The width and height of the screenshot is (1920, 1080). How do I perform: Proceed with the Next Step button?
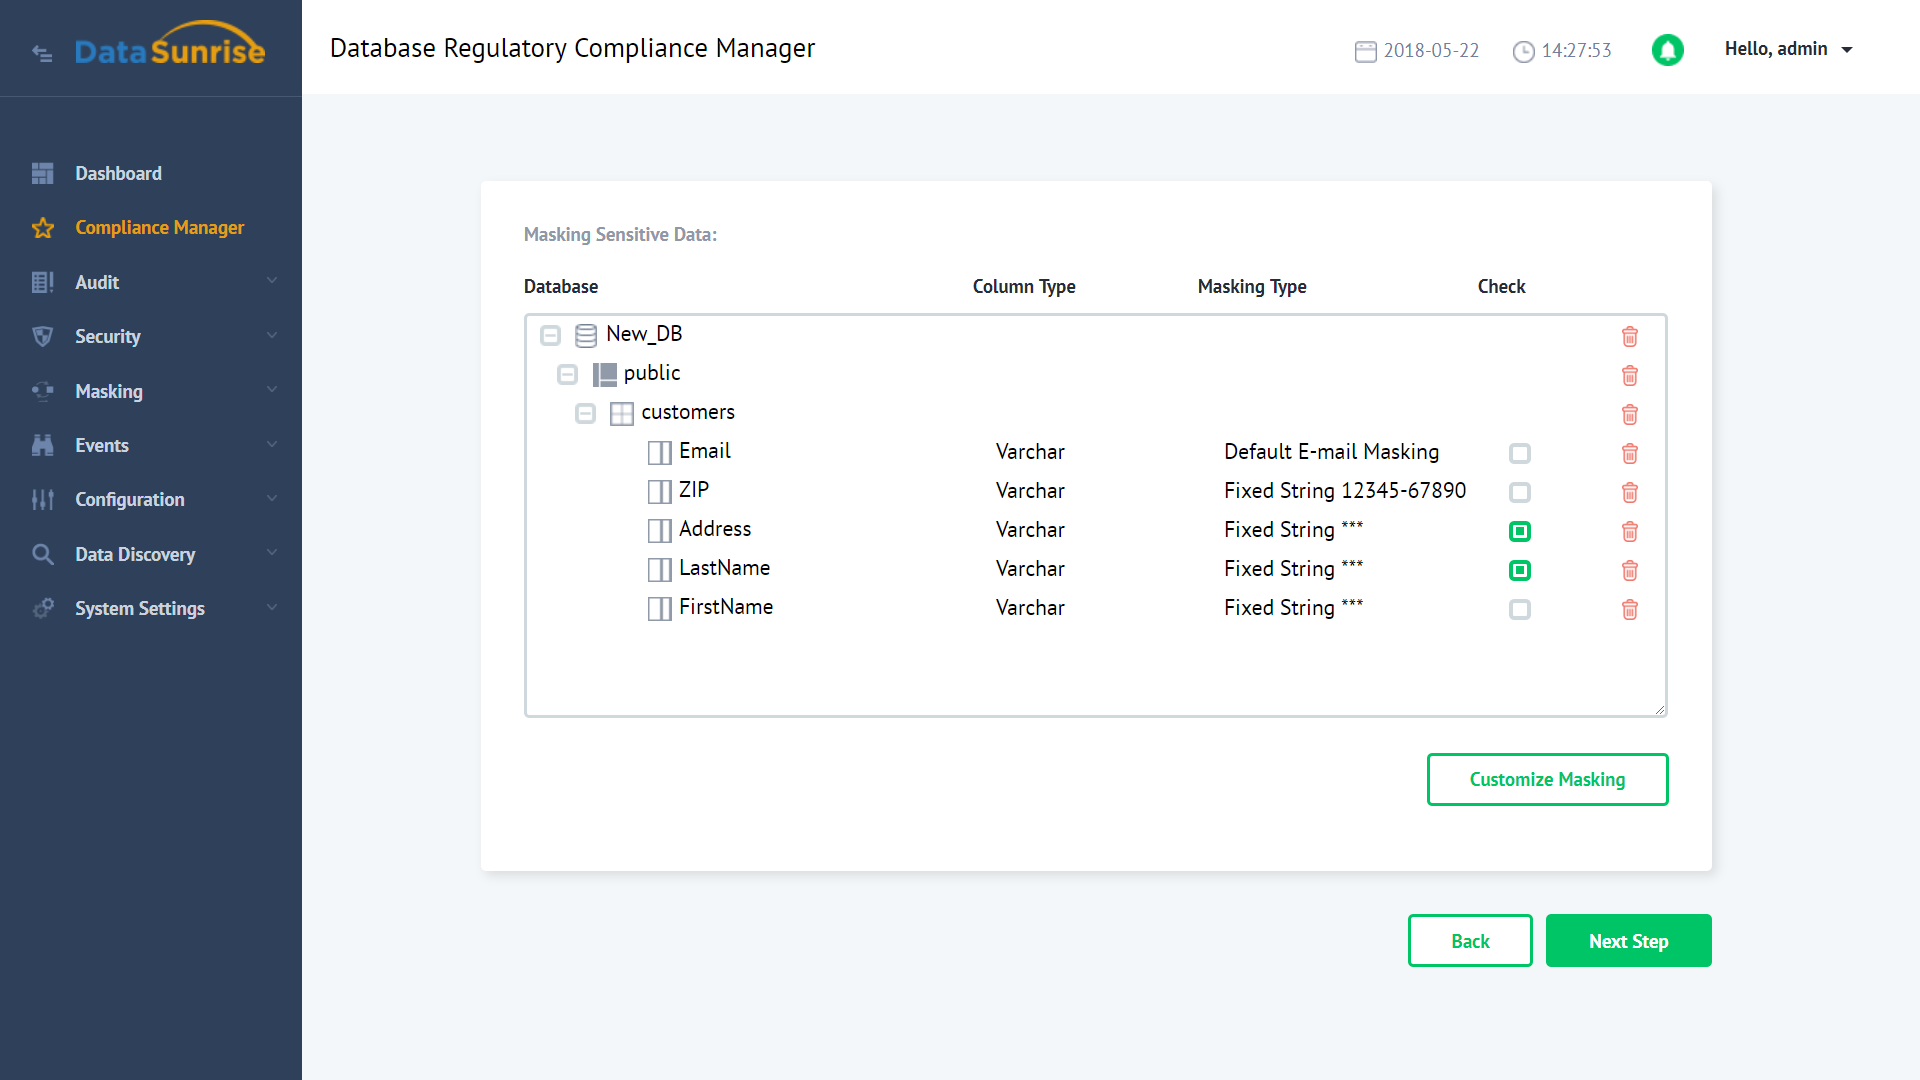[x=1628, y=941]
